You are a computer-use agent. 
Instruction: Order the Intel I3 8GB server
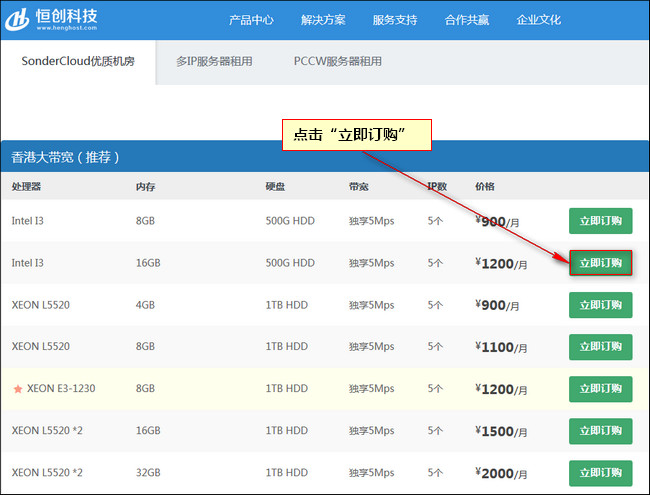(x=600, y=221)
